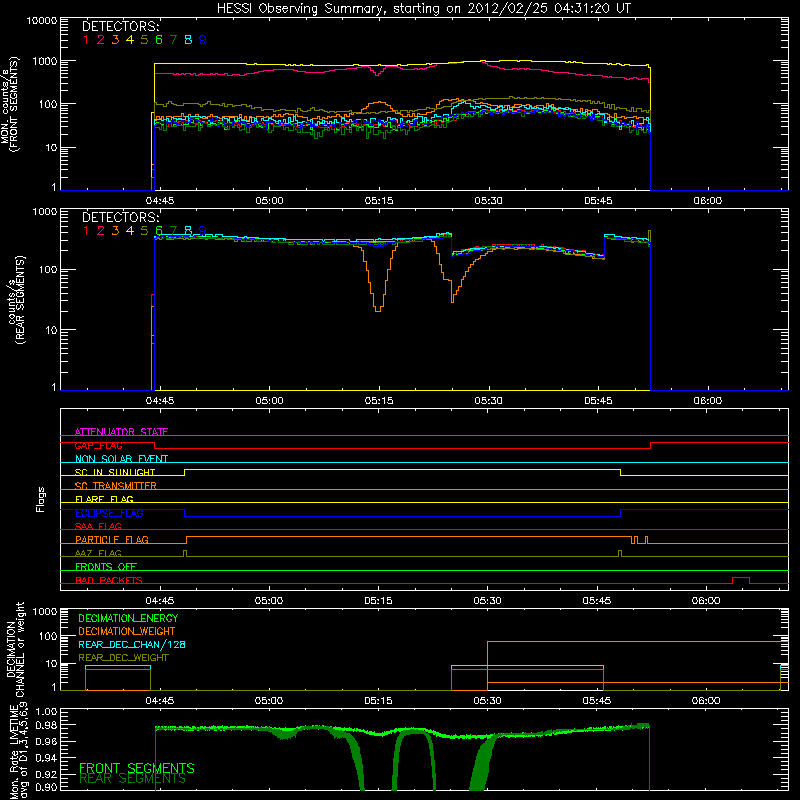The width and height of the screenshot is (800, 800).
Task: Click 10000 y-axis value on front segments plot
Action: tap(42, 21)
